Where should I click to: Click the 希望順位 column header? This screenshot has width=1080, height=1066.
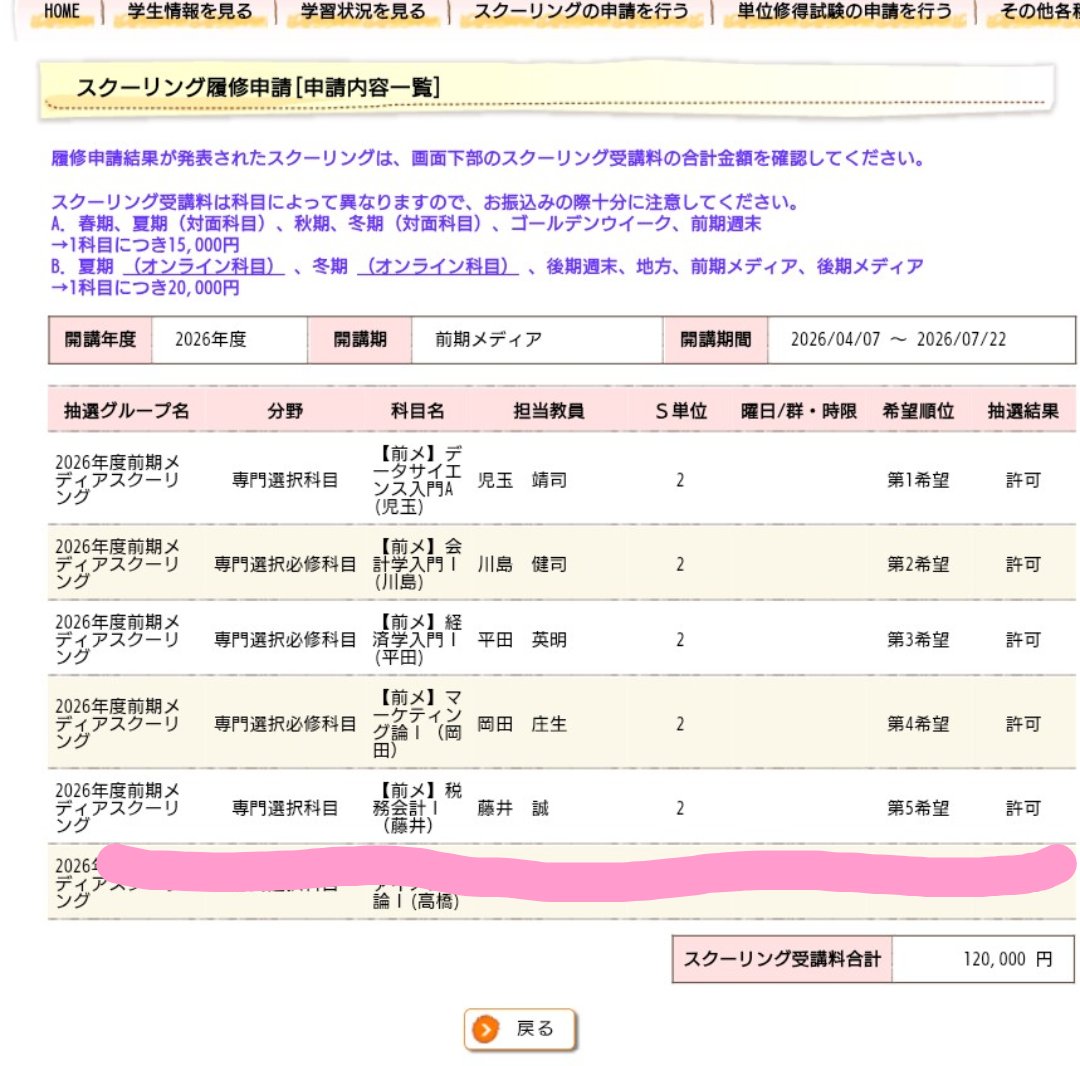click(918, 411)
